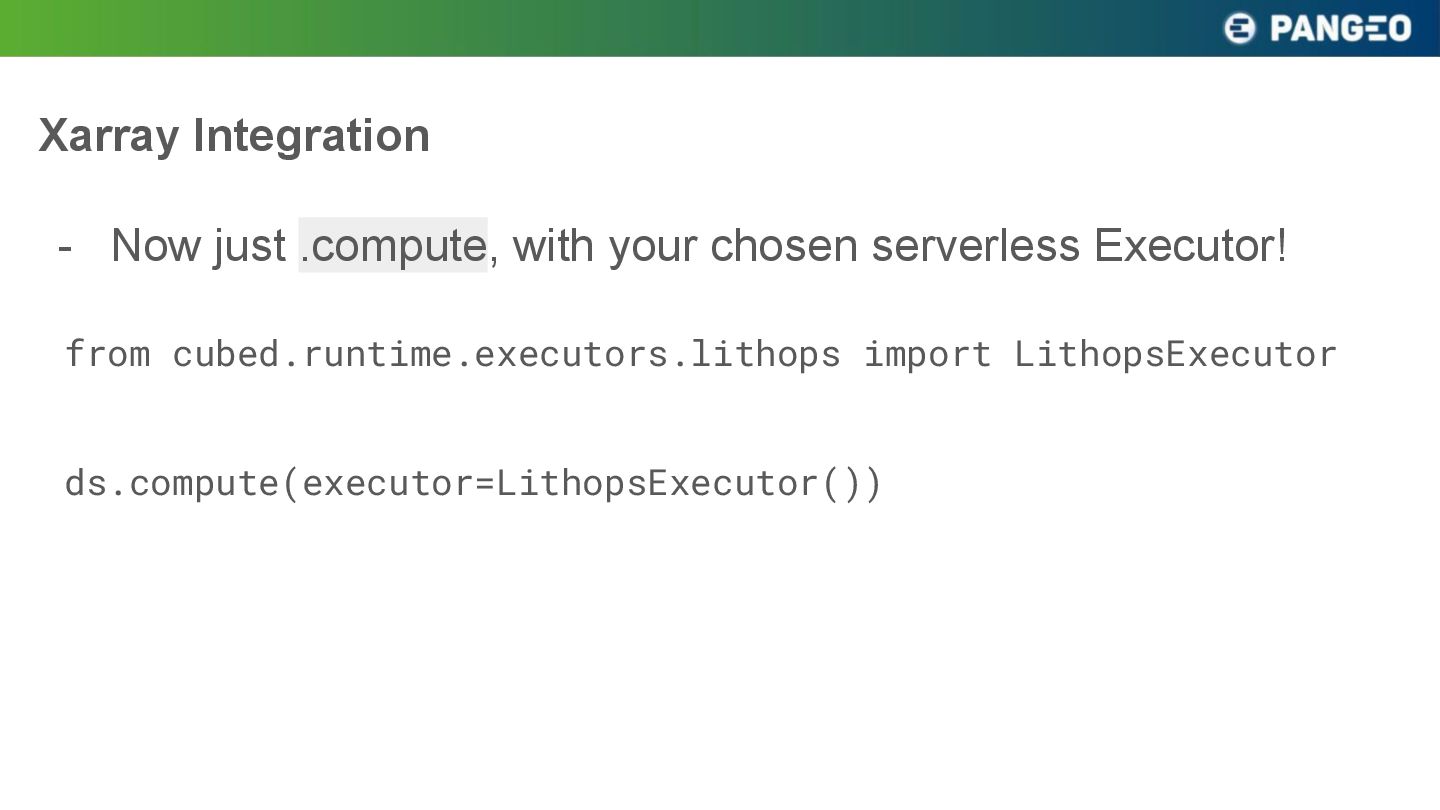Click cubed.runtime.executors.lithops in import line

point(507,354)
